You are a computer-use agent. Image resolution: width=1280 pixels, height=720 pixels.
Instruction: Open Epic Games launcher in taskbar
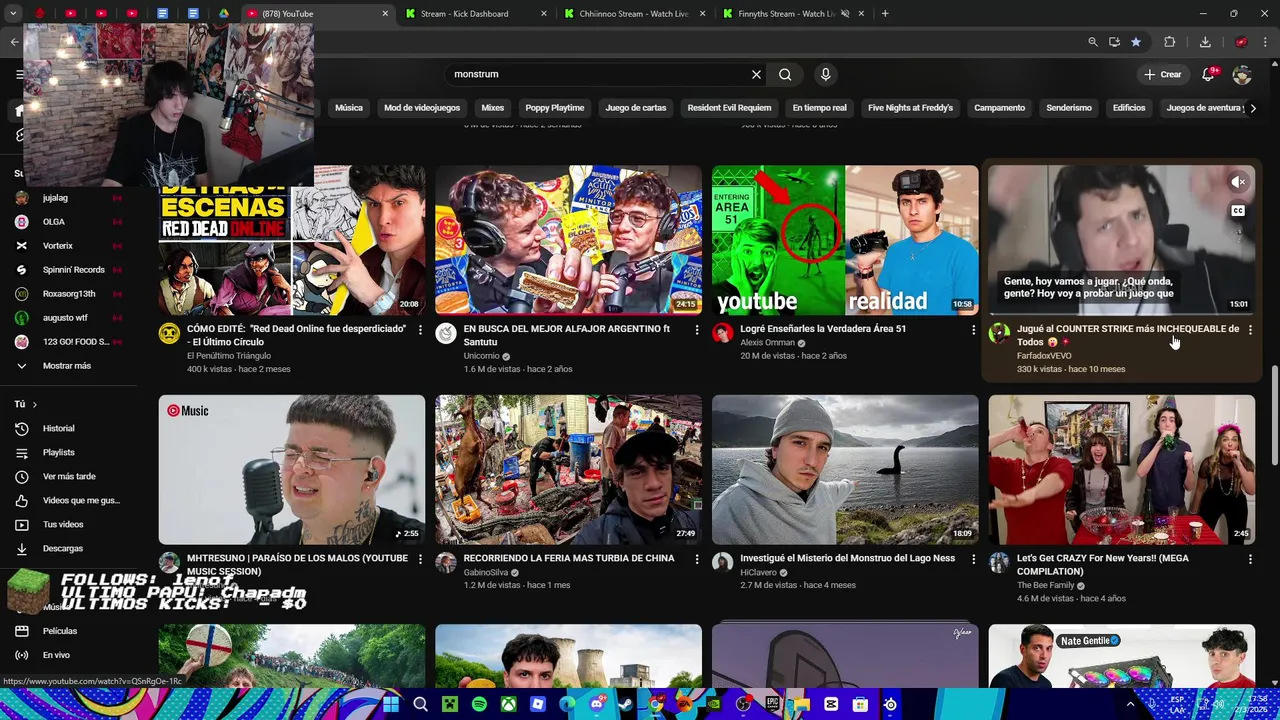click(x=772, y=704)
